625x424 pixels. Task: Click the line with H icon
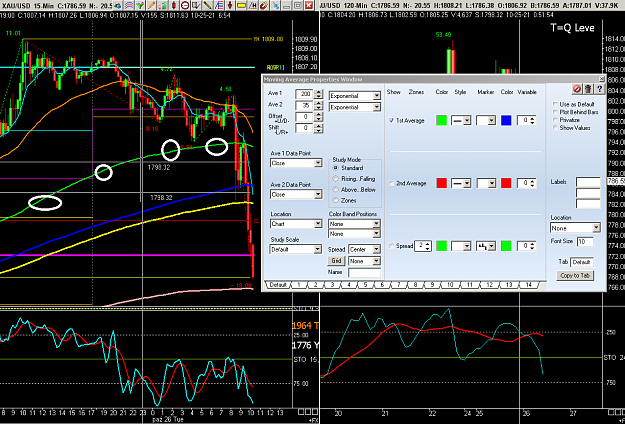[x=253, y=6]
